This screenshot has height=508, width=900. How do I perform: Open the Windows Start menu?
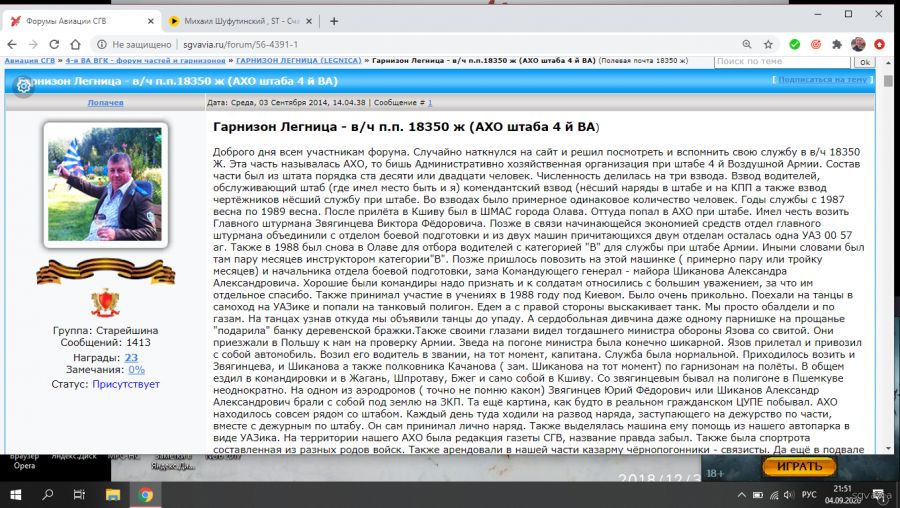pos(15,495)
